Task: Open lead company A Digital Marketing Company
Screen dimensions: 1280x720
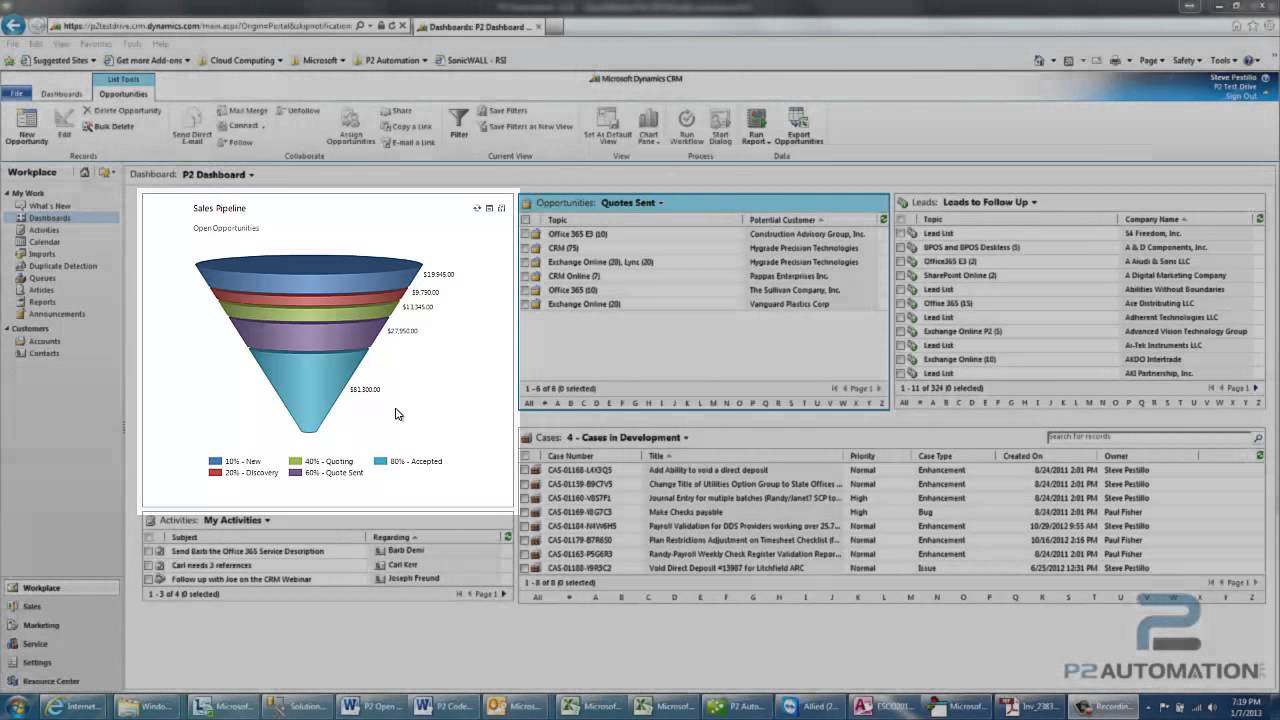Action: coord(1175,275)
